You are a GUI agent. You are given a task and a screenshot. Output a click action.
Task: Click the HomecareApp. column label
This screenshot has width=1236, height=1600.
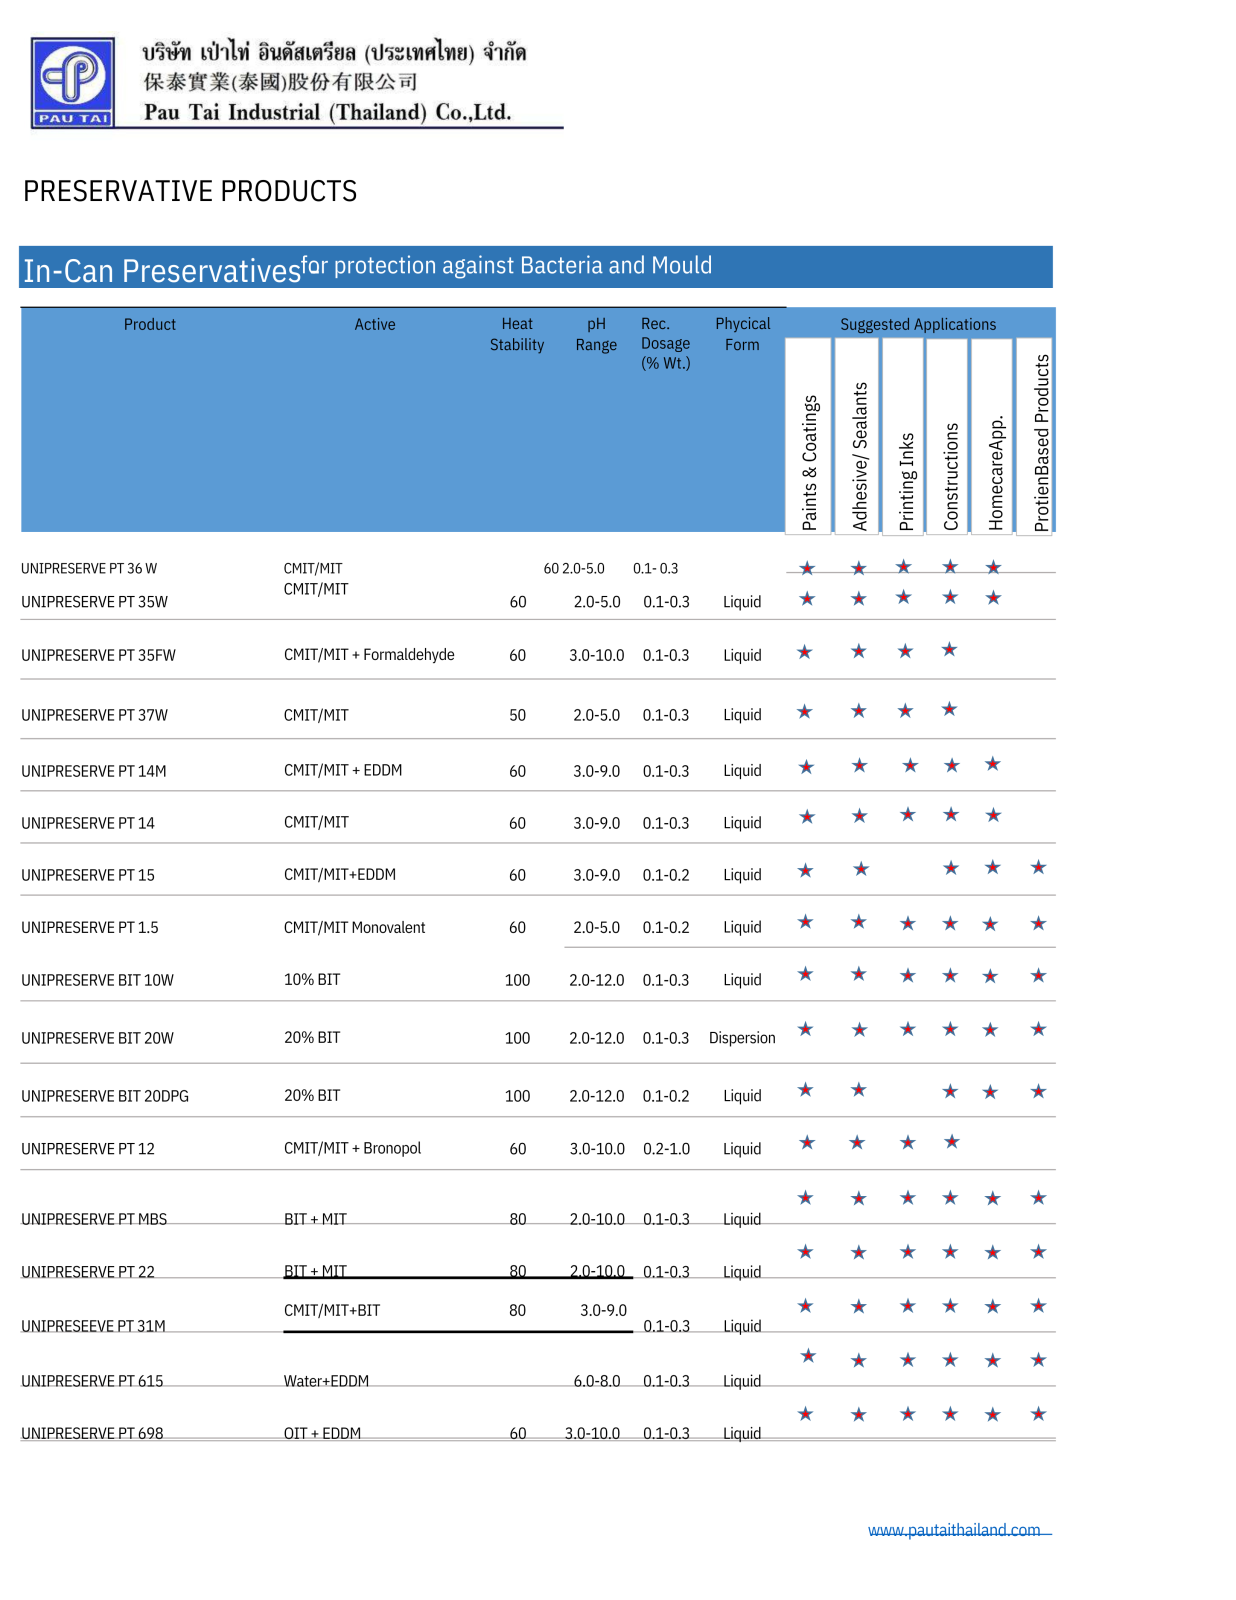pos(995,473)
